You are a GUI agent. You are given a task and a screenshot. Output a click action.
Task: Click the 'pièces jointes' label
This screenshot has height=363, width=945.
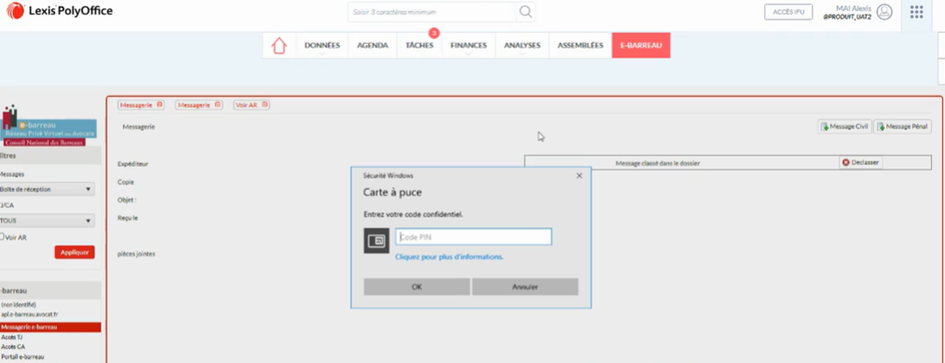[136, 254]
